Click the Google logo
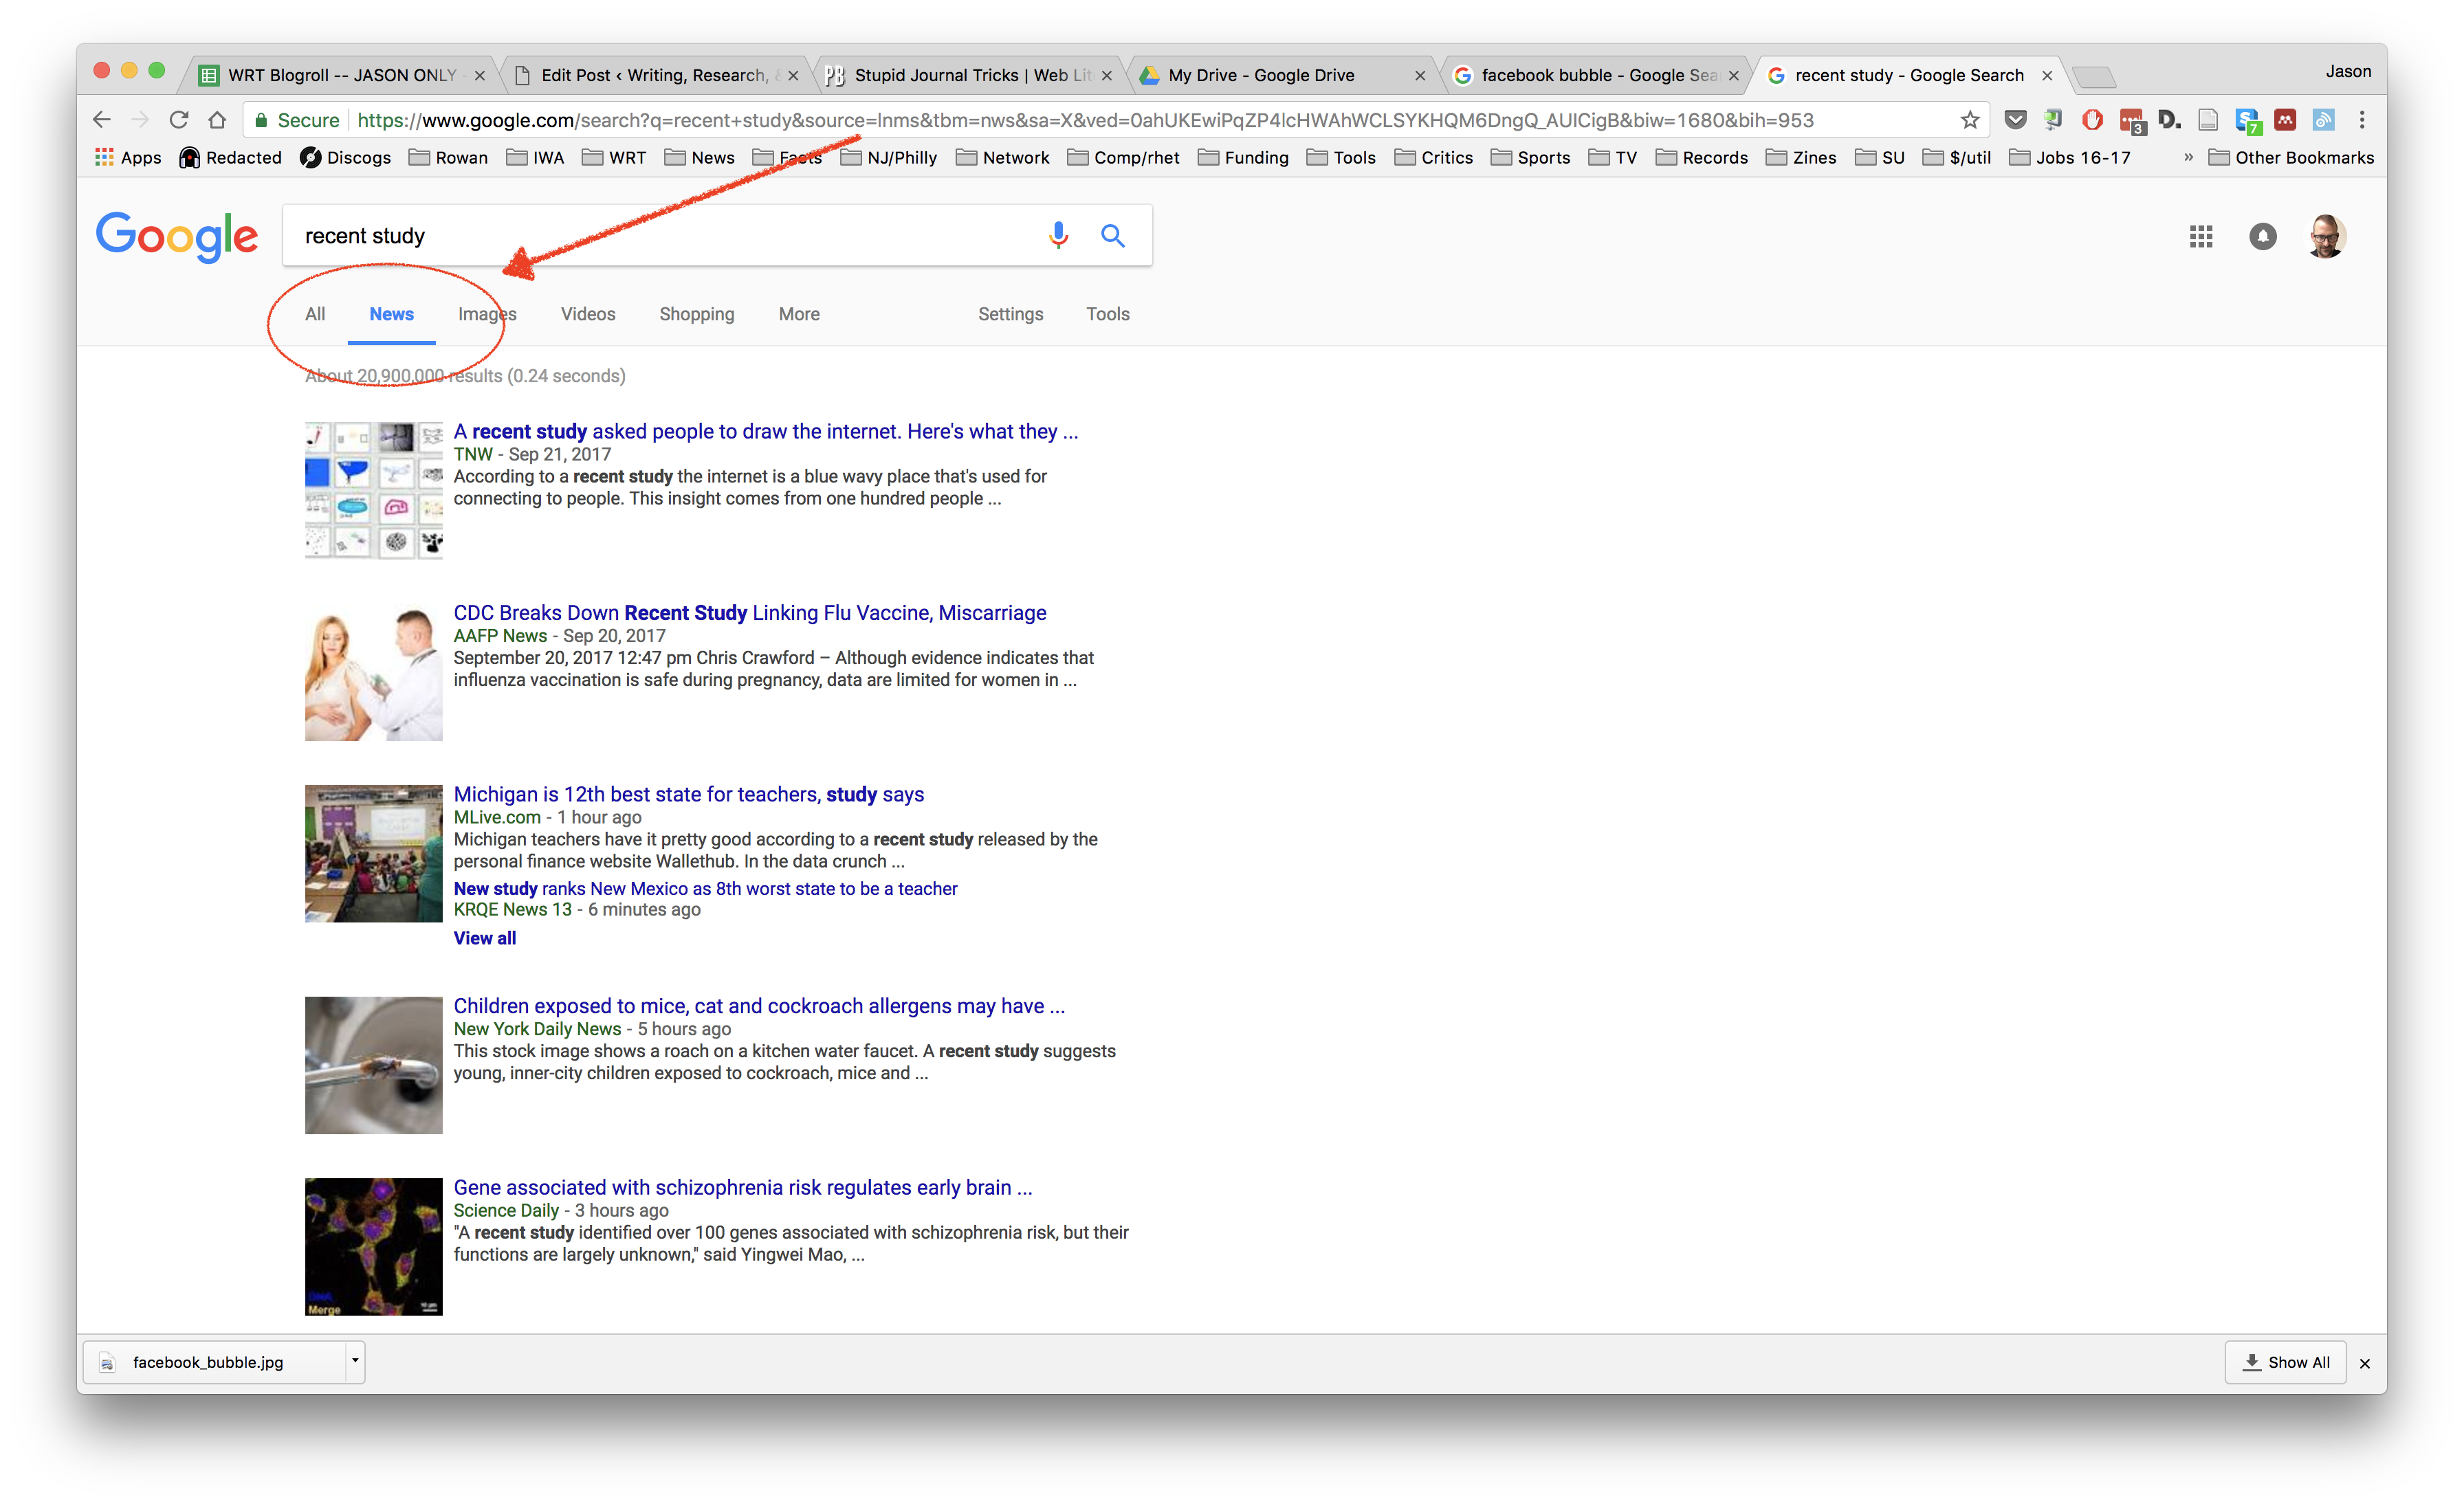Screen dimensions: 2464x1504 pyautogui.click(x=177, y=237)
